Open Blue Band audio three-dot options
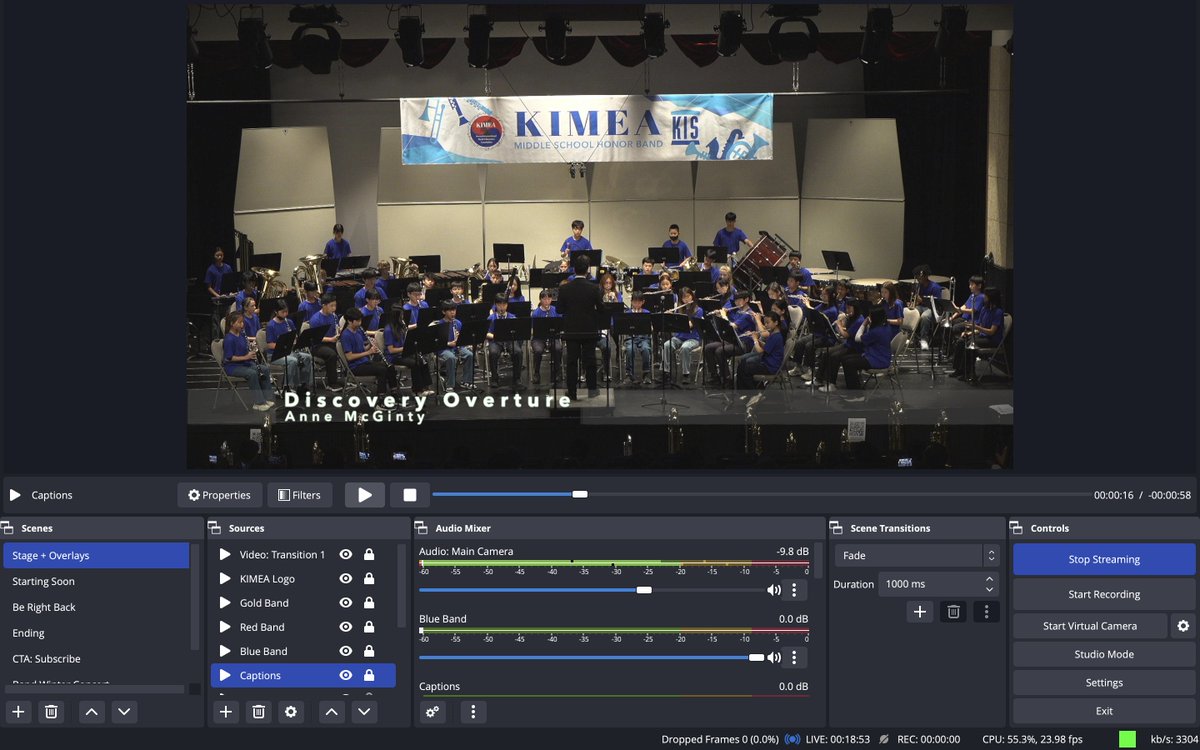This screenshot has height=750, width=1200. 794,657
